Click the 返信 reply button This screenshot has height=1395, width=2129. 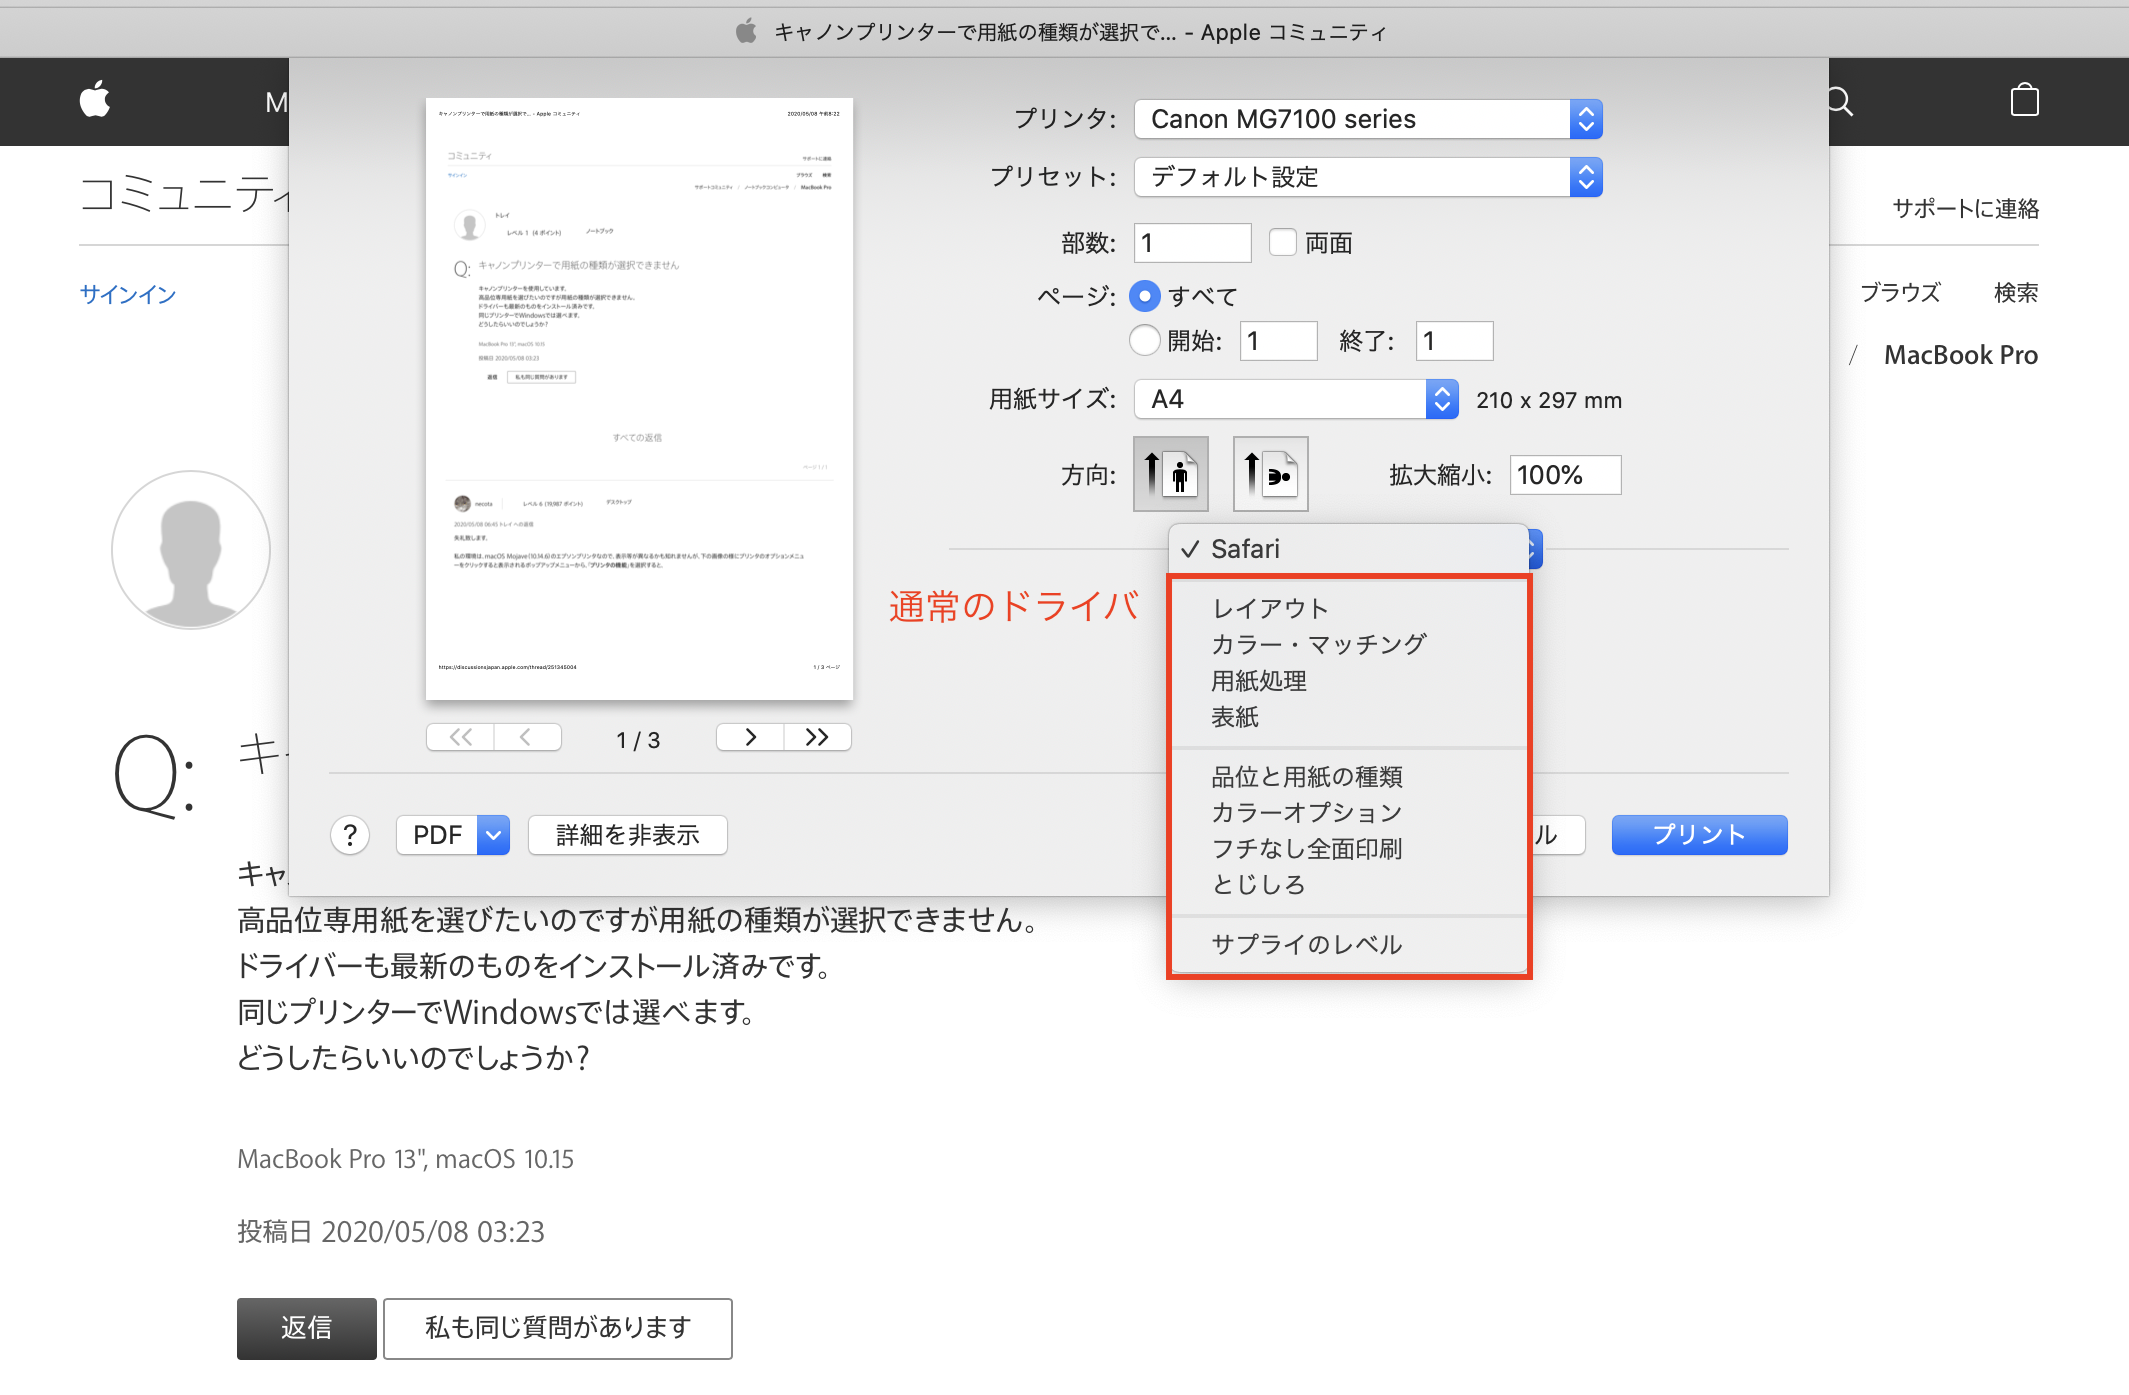tap(307, 1328)
